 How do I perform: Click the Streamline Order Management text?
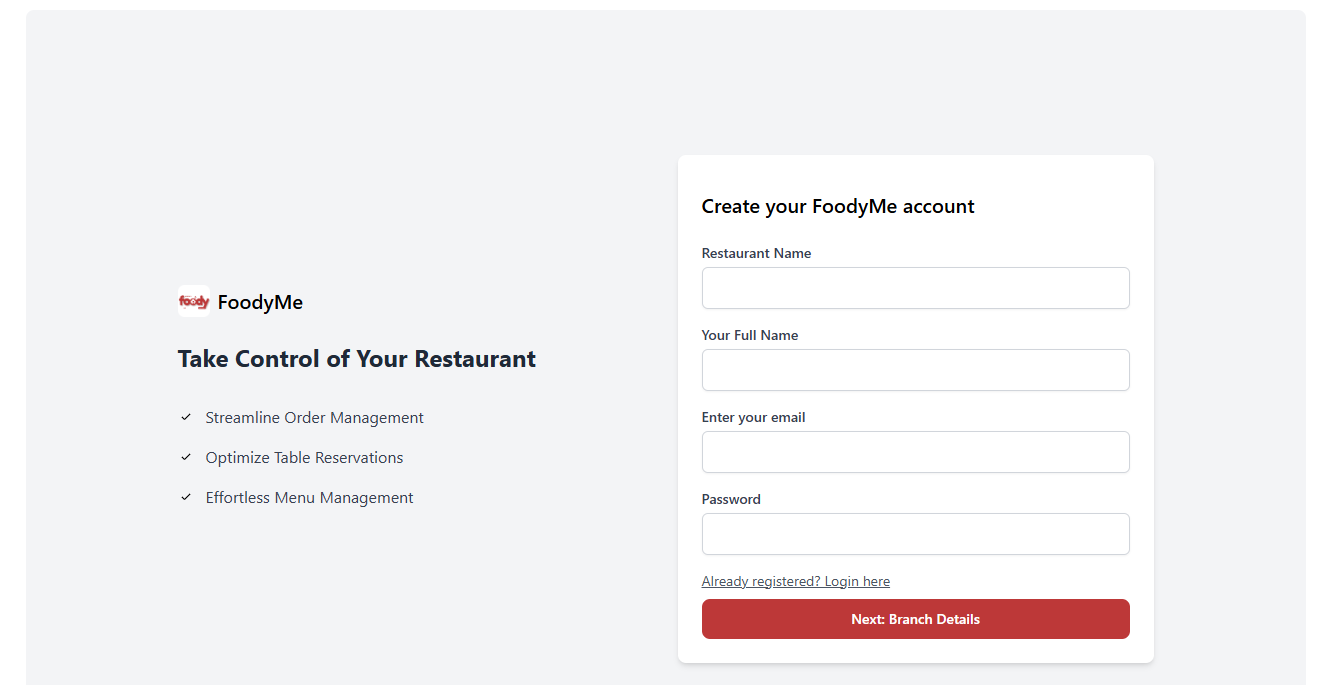(x=315, y=418)
